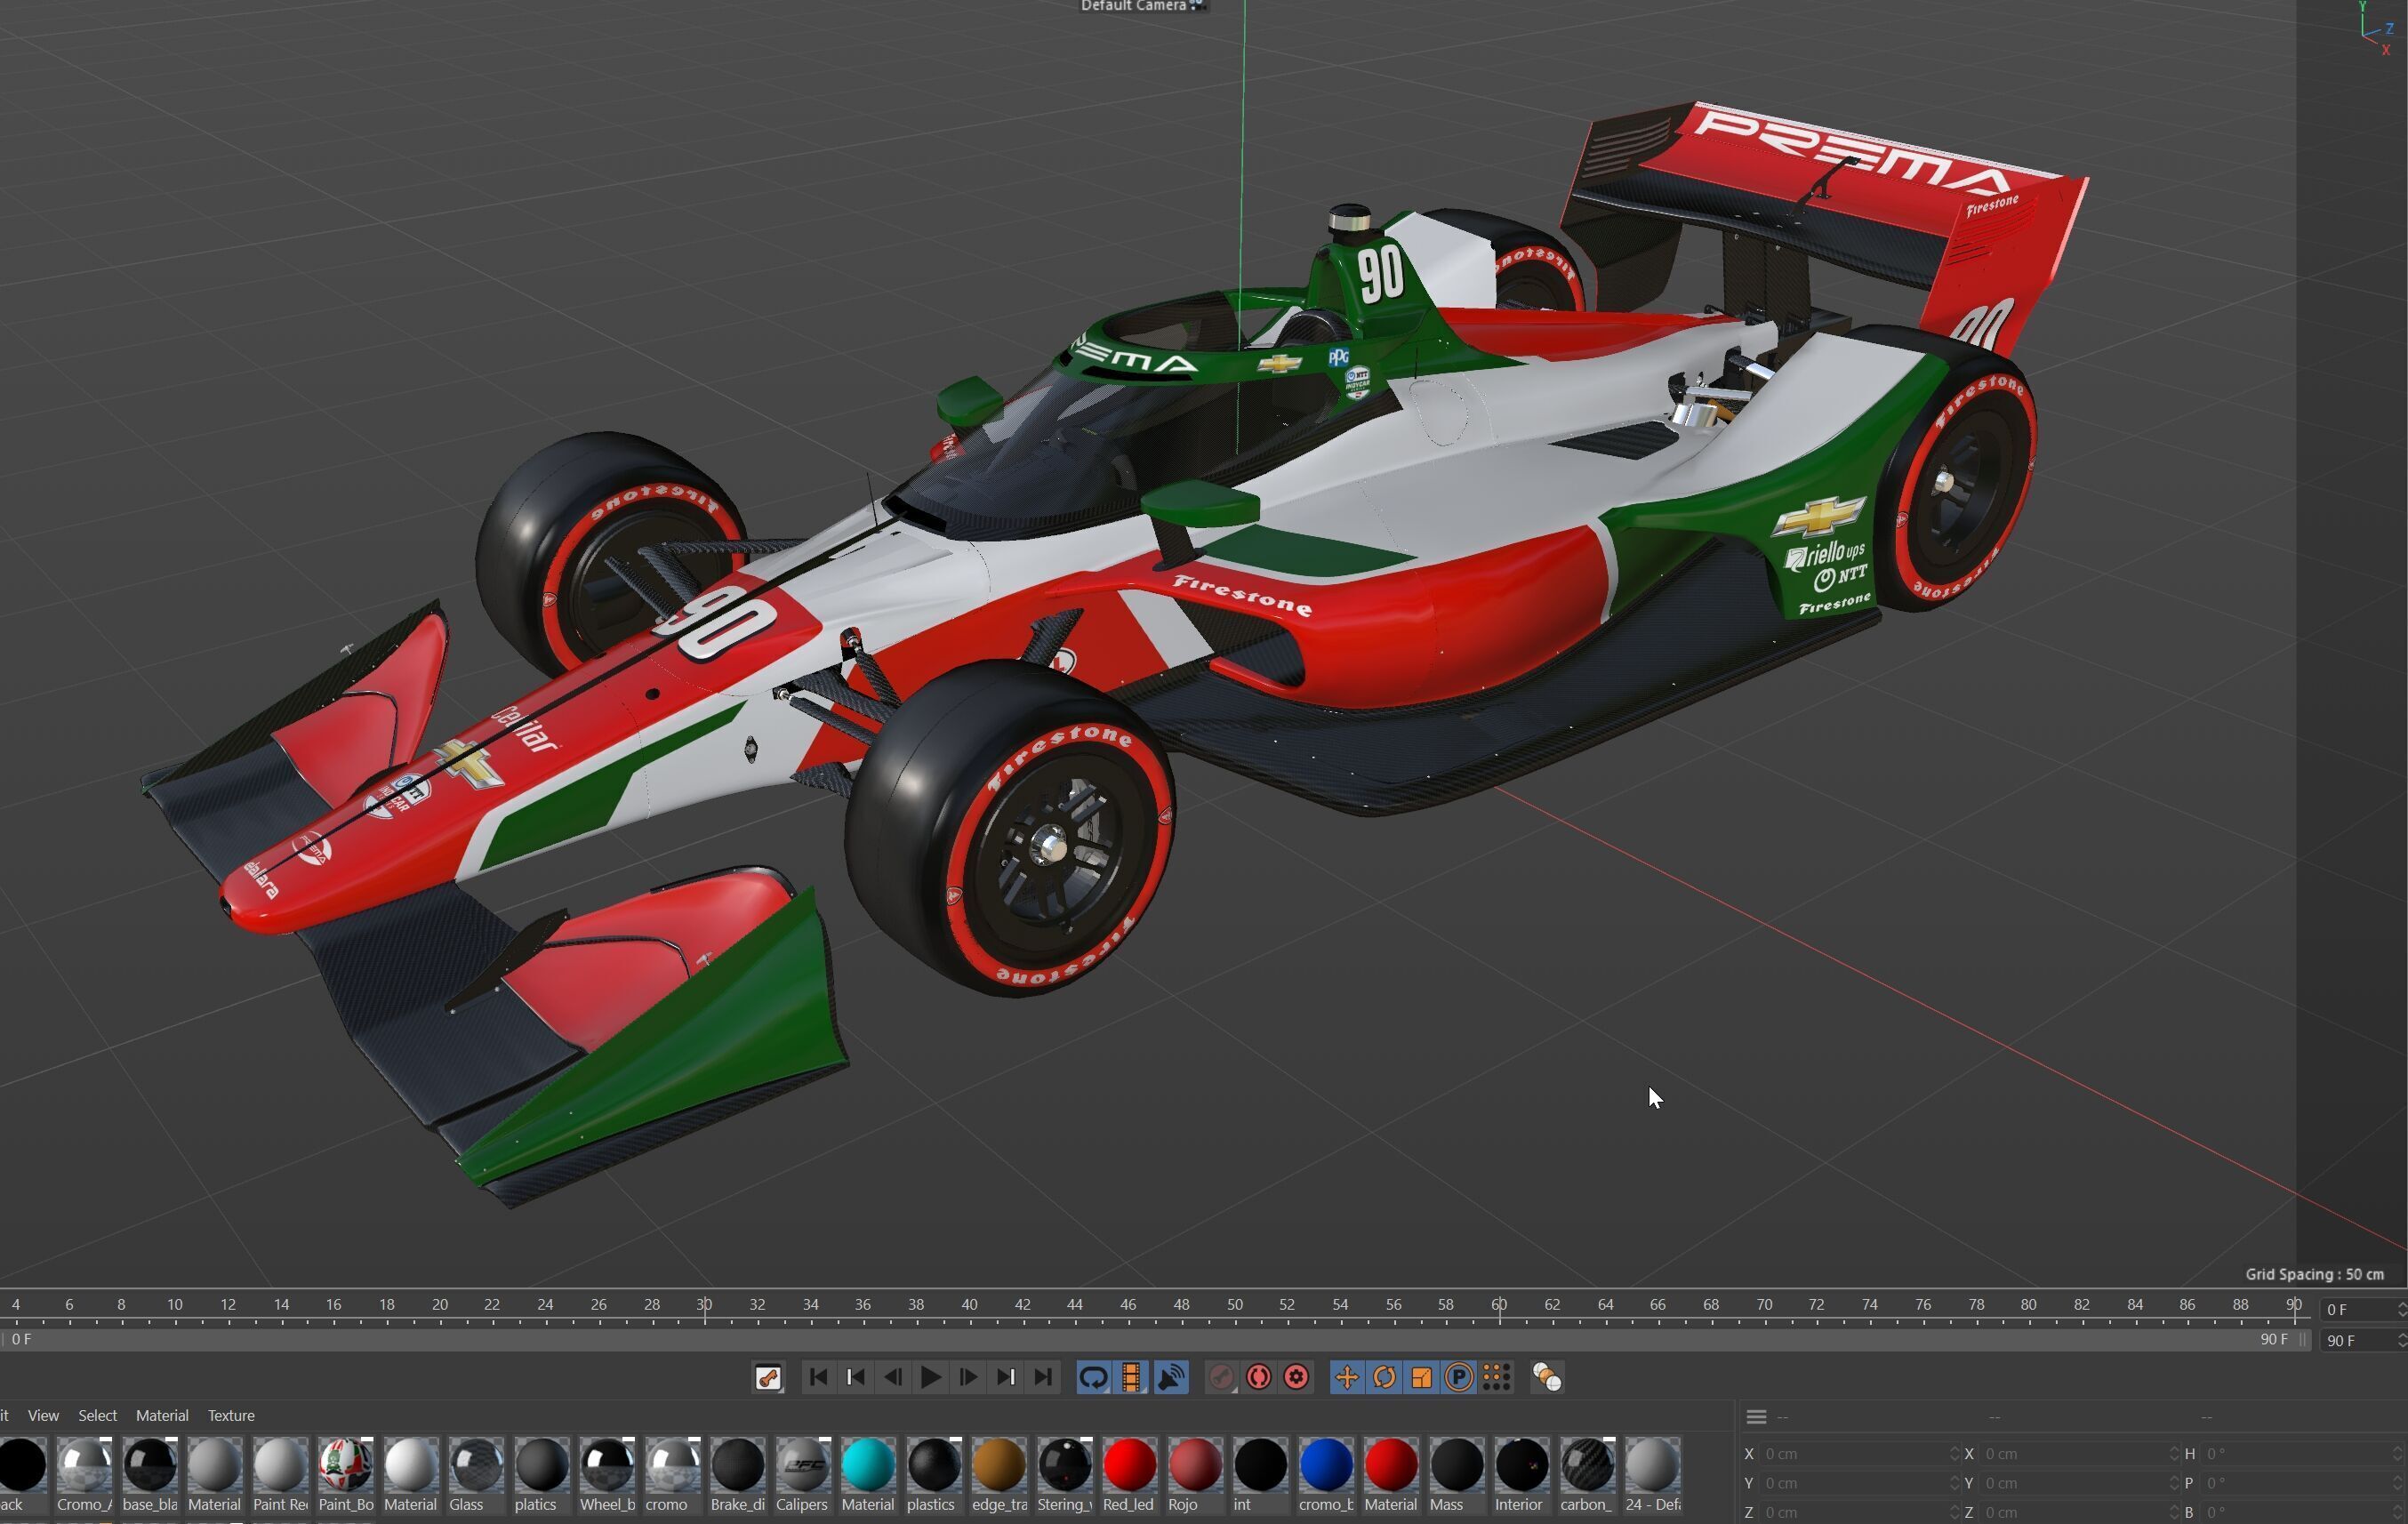Toggle loop playback mode

click(1093, 1377)
